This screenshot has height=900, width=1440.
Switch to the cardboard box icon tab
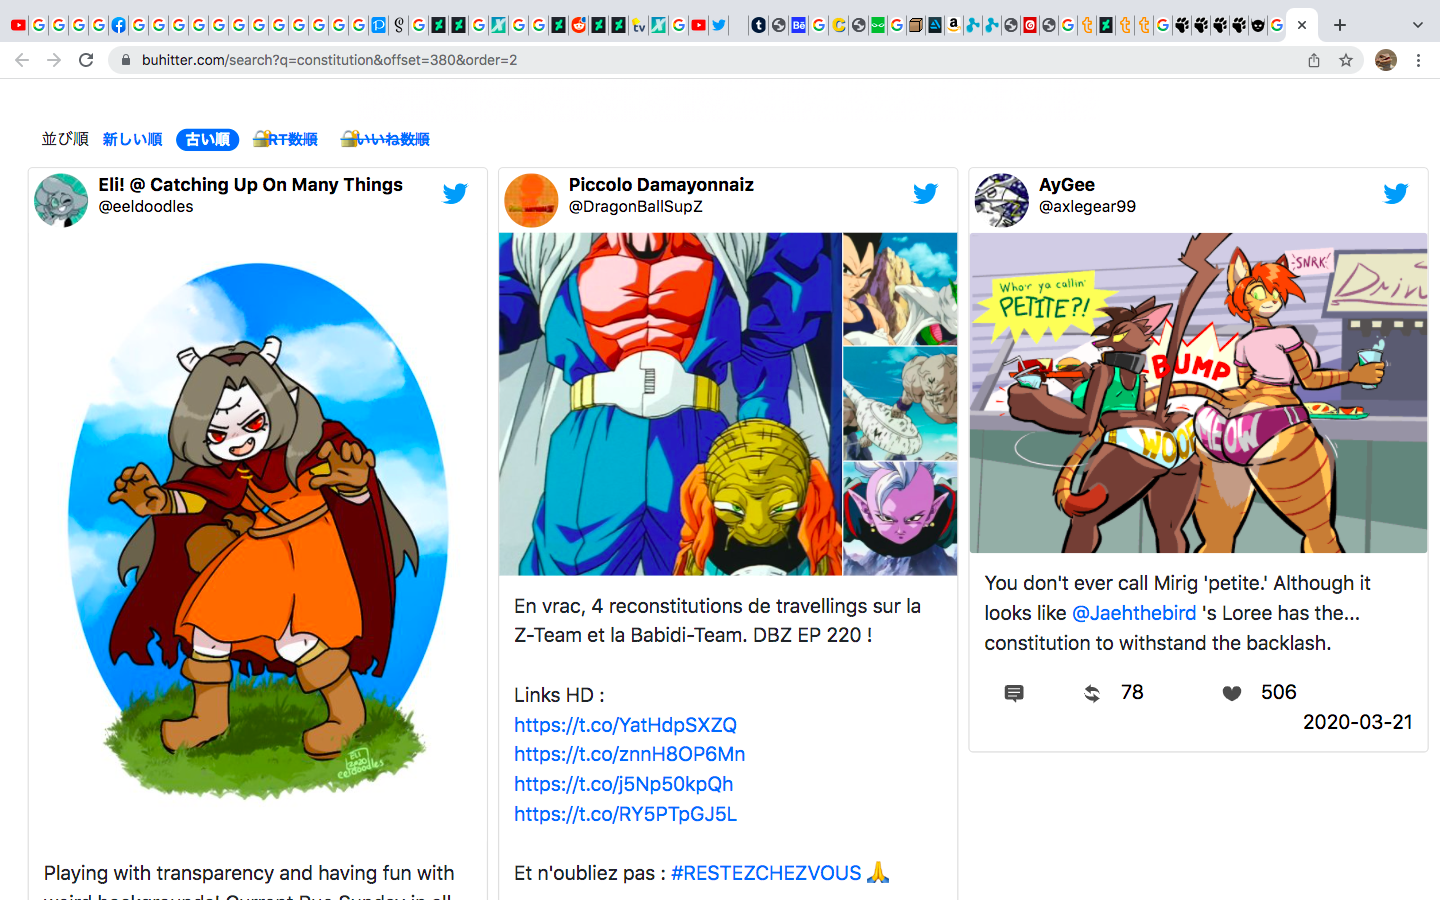coord(915,25)
